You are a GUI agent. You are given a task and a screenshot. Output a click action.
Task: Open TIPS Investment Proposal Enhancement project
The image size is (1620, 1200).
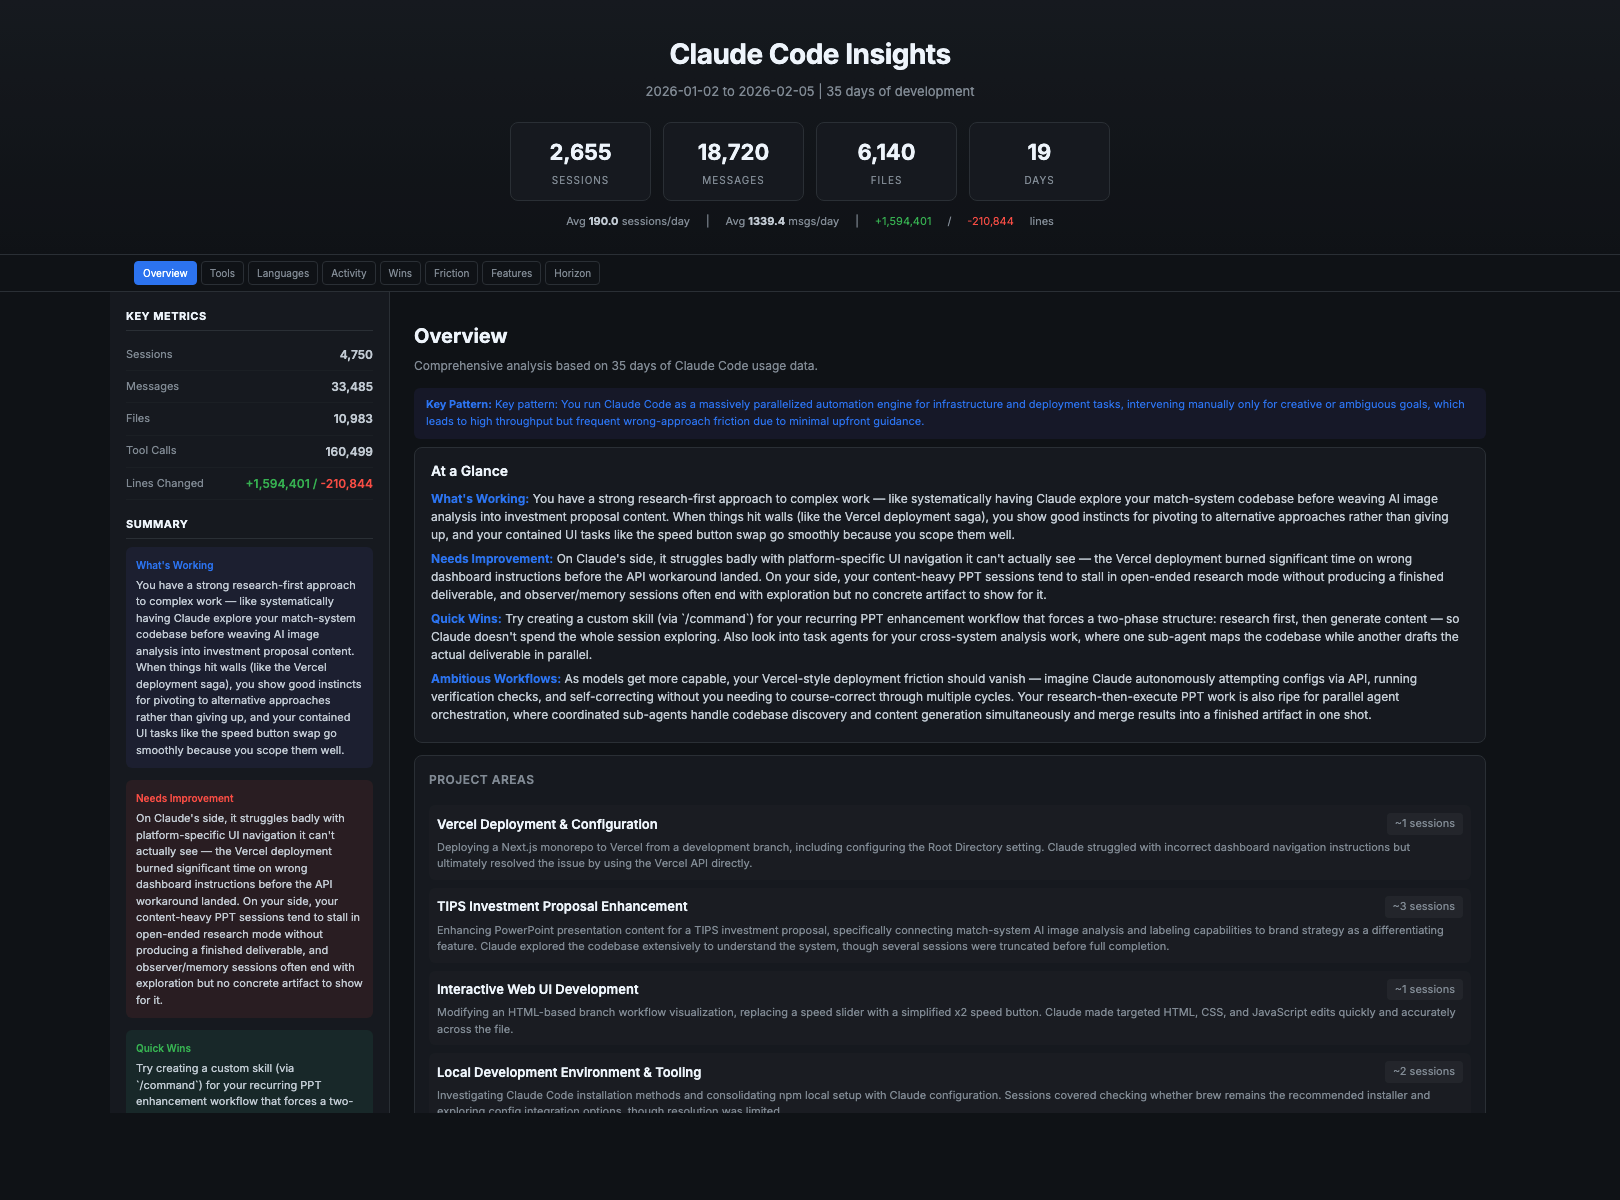[x=950, y=926]
